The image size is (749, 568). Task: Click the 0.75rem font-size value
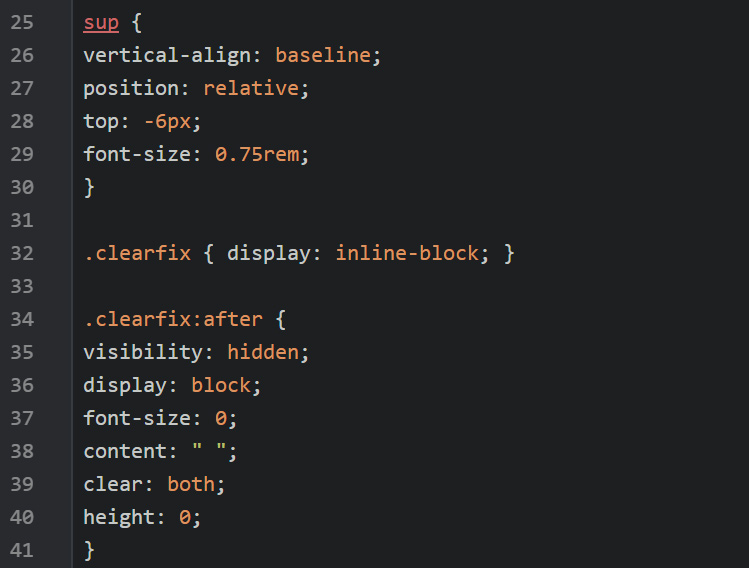click(x=257, y=154)
